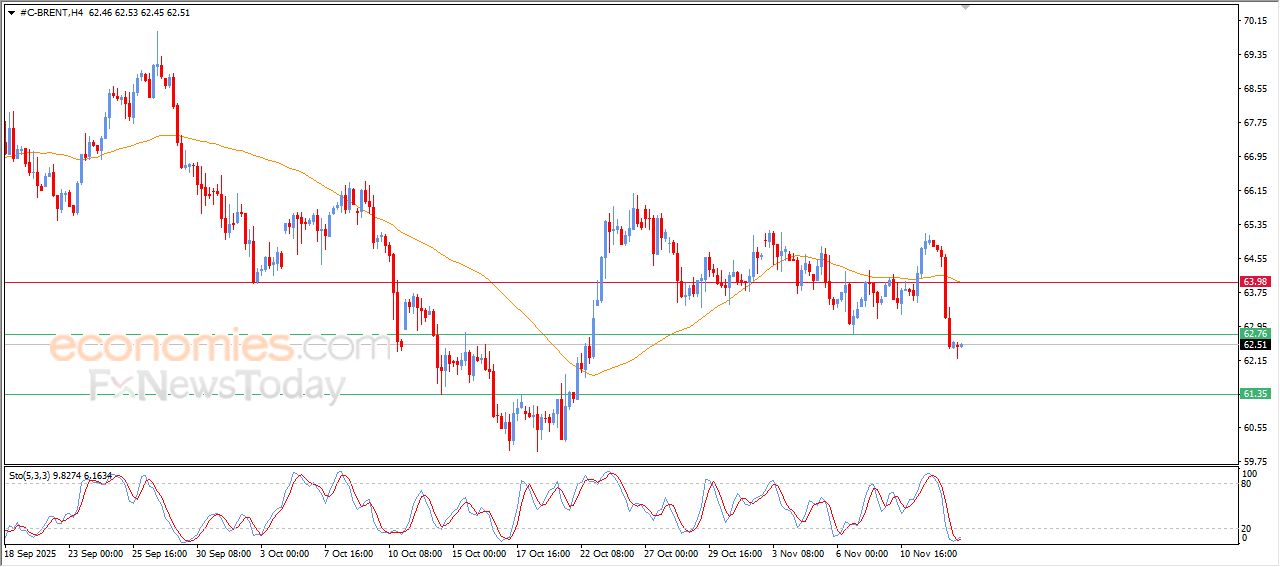Select the green 61.35 price tag

1255,394
